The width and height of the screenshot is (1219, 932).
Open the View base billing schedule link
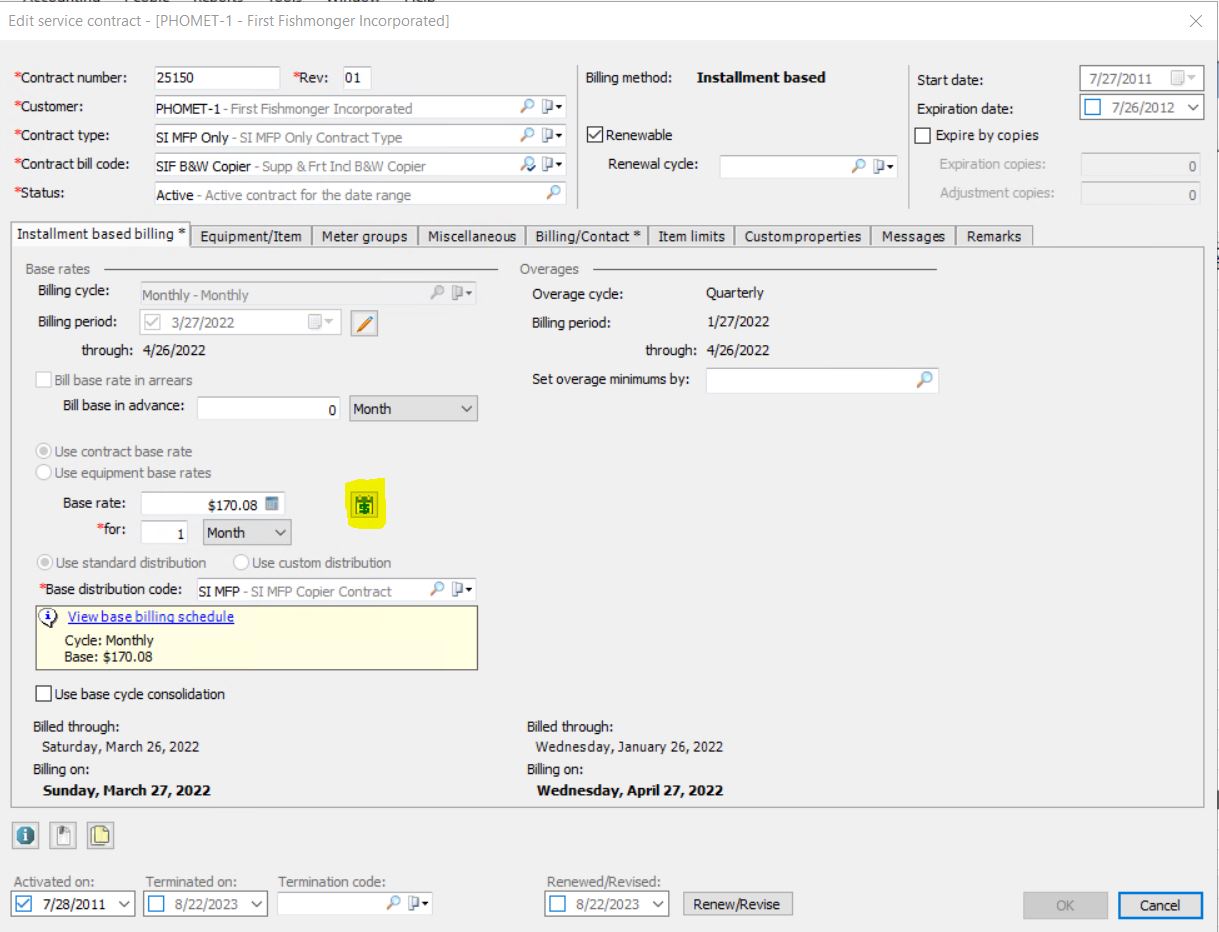coord(151,617)
